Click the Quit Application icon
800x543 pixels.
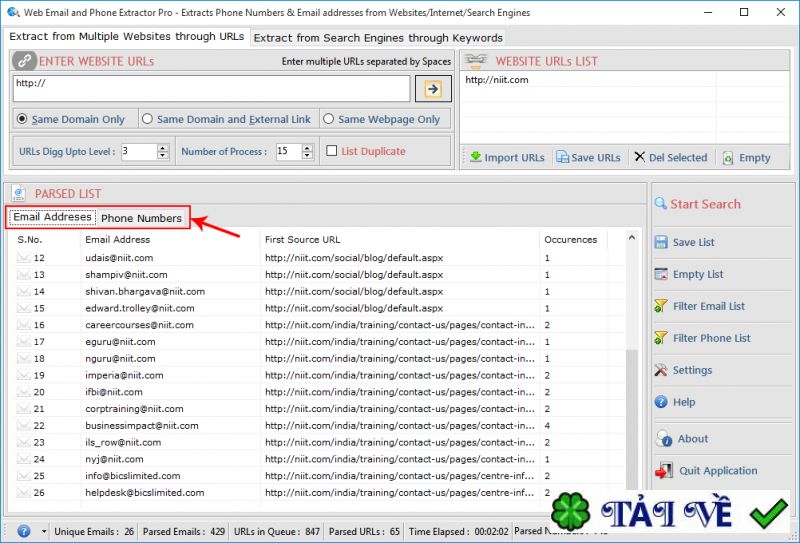[663, 470]
